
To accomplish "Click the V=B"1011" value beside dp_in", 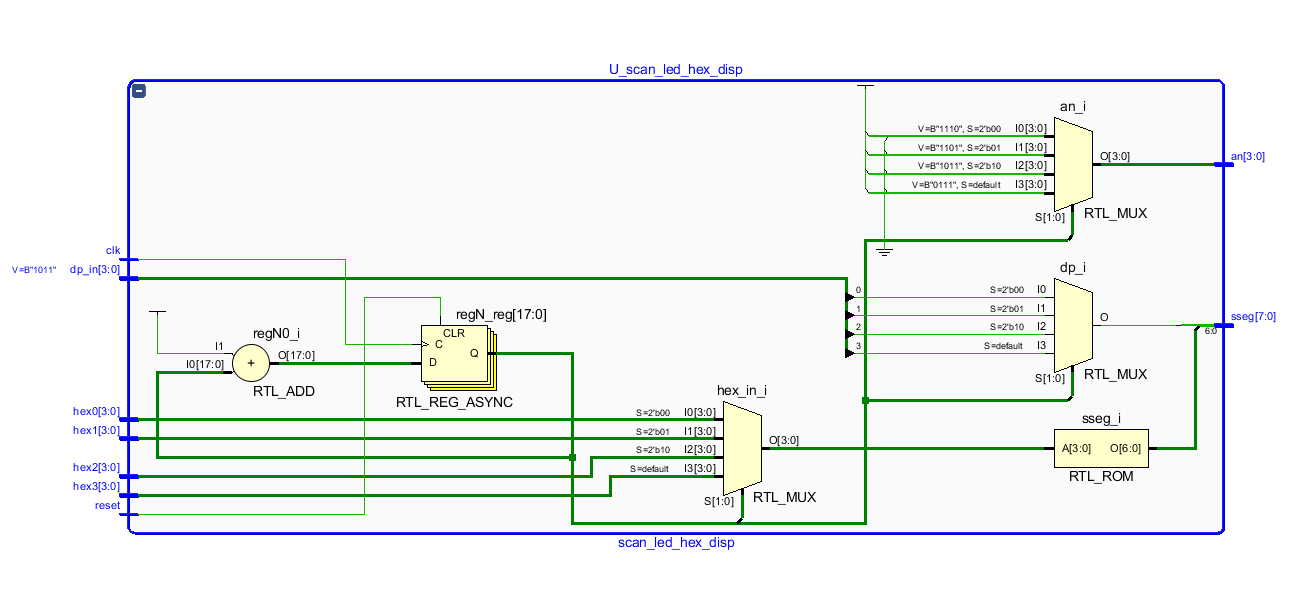I will [34, 270].
